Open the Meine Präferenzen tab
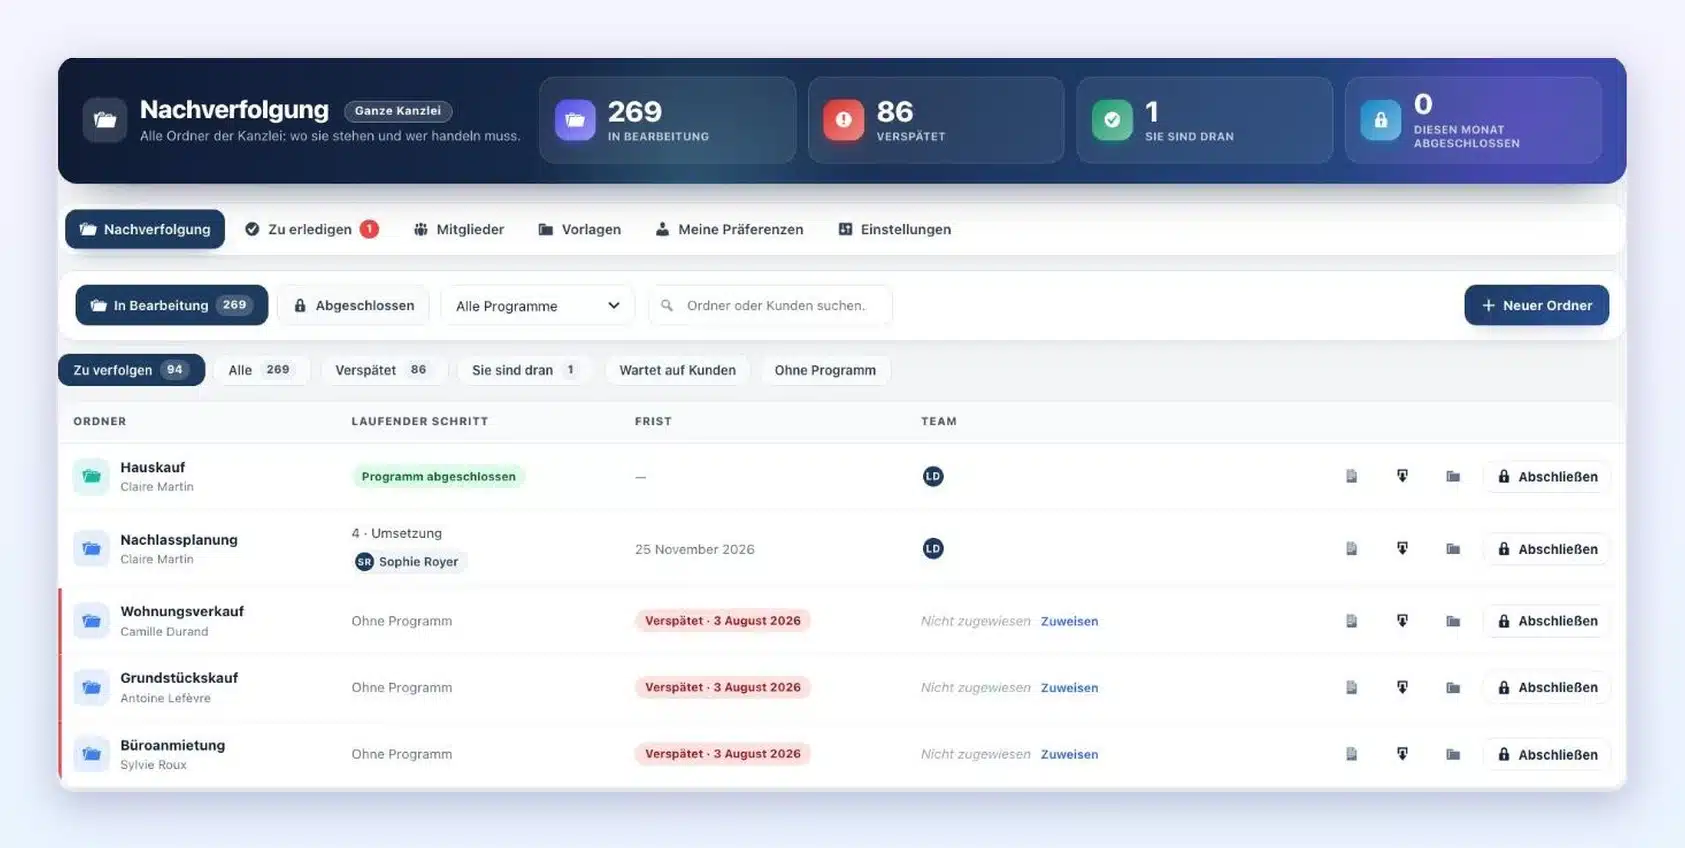The height and width of the screenshot is (848, 1685). pos(729,229)
